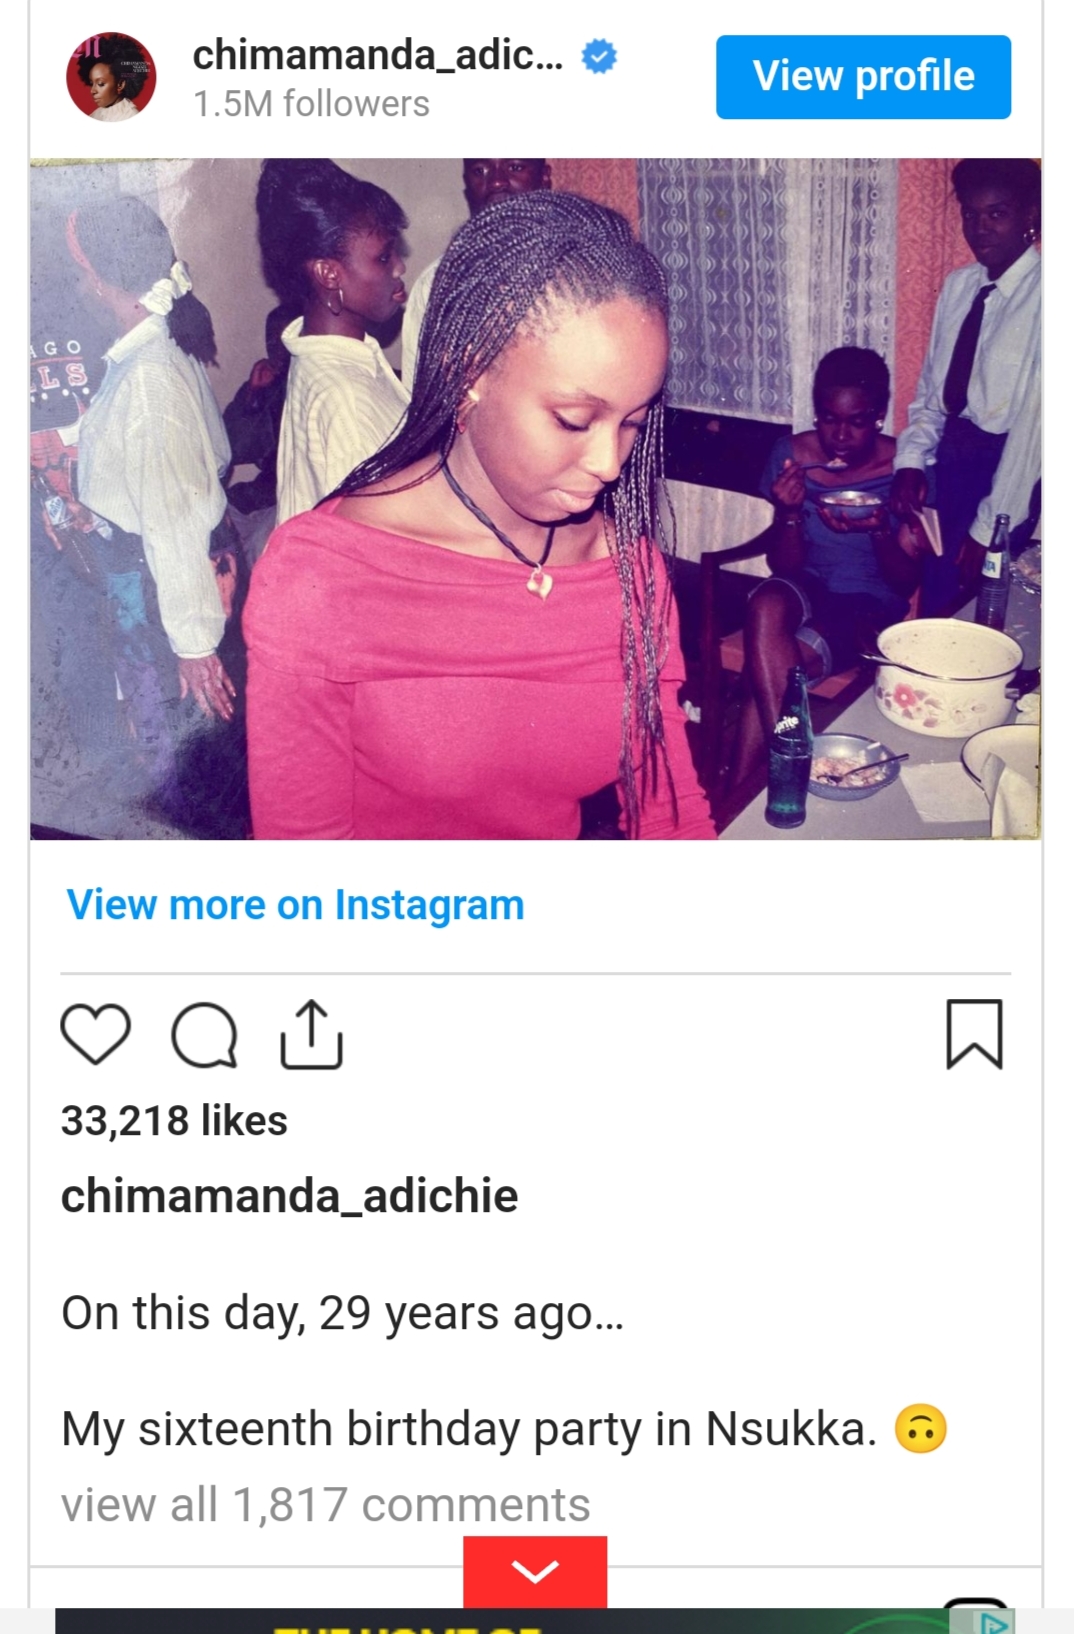Tap the share arrow icon
Screen dimensions: 1074x1634
click(x=311, y=1035)
